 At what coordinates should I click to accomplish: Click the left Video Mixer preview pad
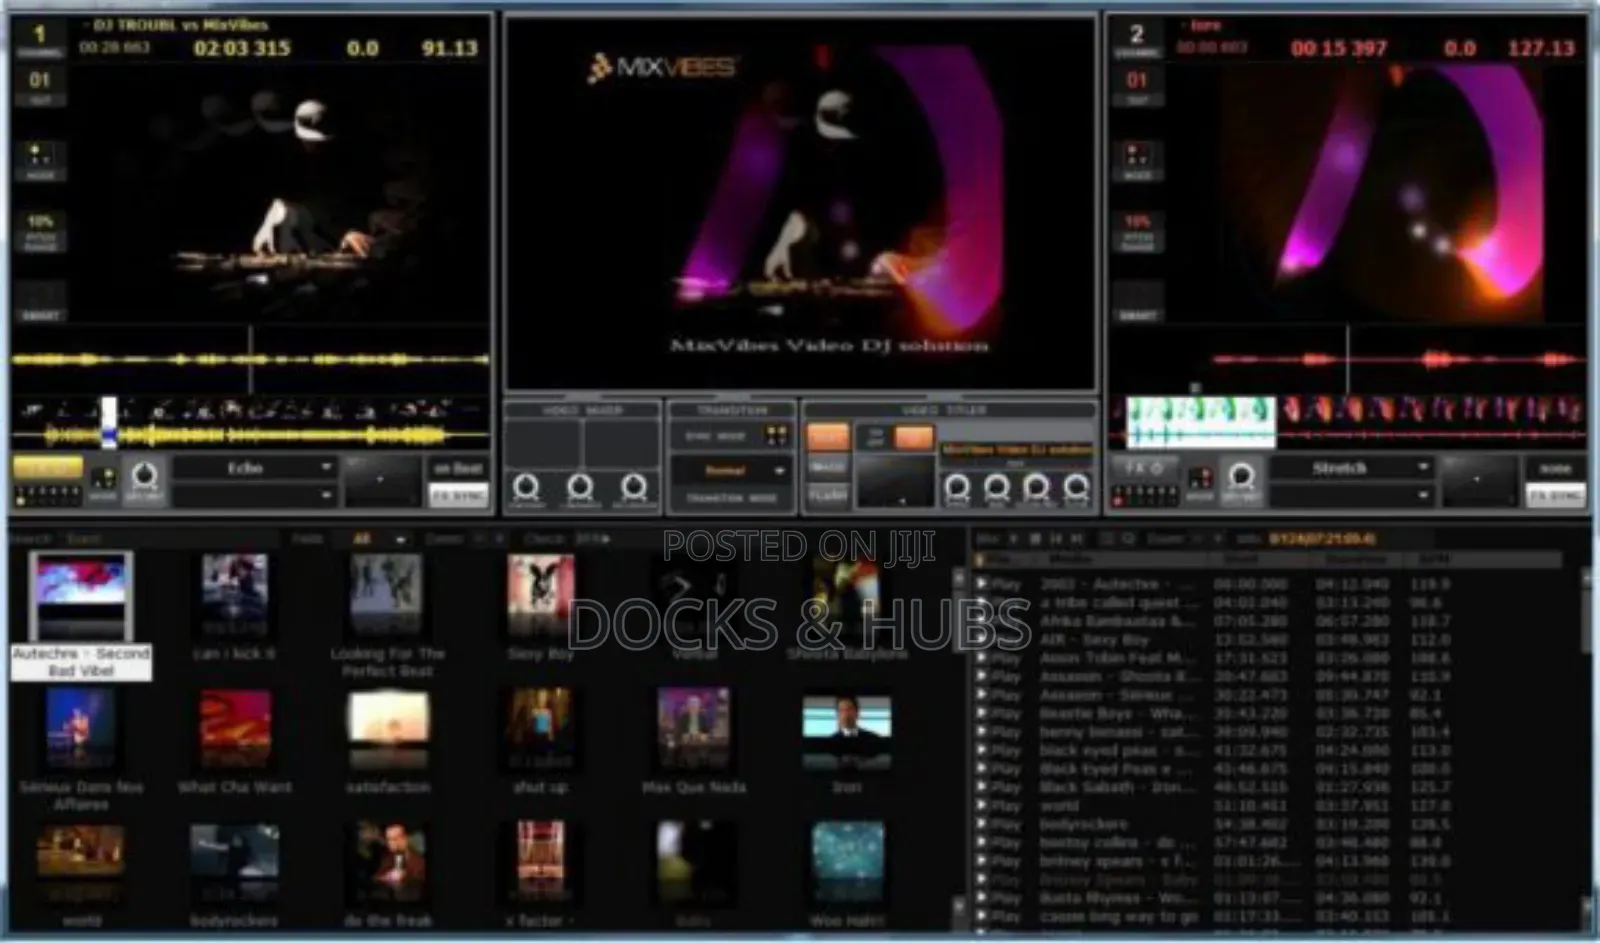543,444
